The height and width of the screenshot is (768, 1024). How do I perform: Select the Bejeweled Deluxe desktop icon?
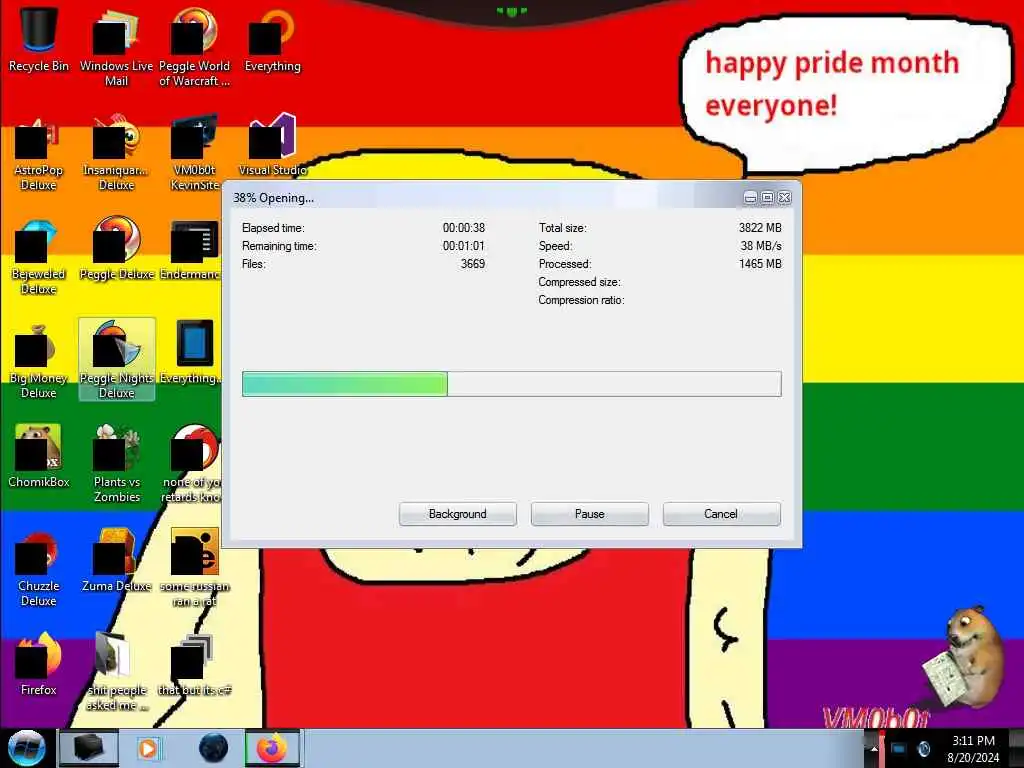coord(39,256)
